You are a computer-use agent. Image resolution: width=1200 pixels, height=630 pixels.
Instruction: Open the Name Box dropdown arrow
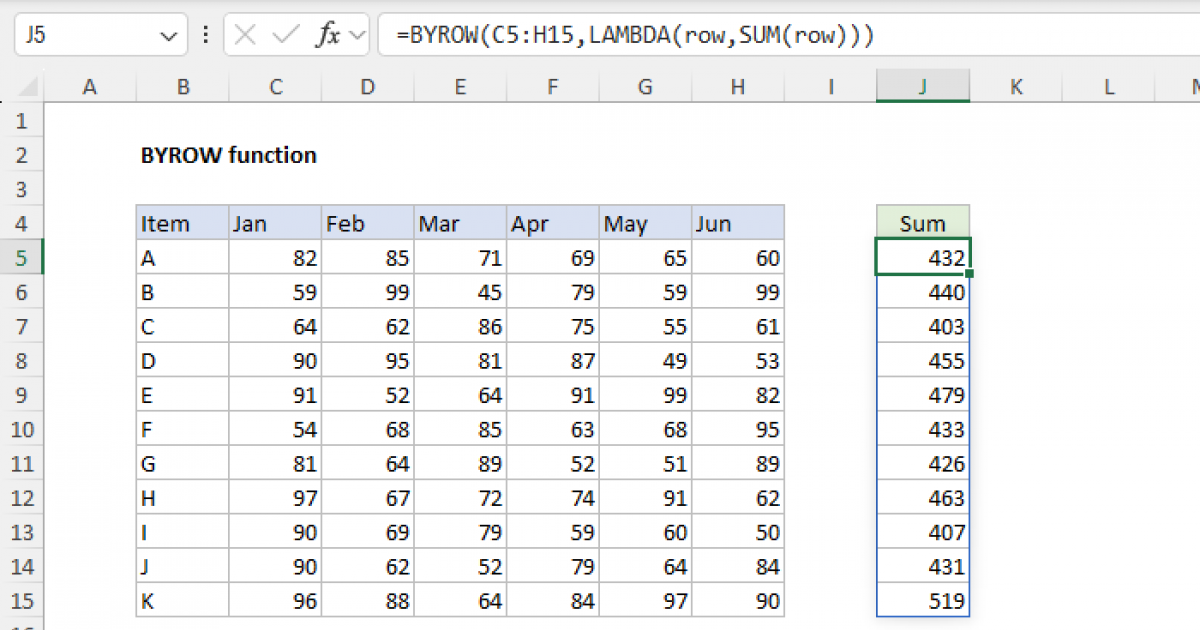[x=167, y=36]
